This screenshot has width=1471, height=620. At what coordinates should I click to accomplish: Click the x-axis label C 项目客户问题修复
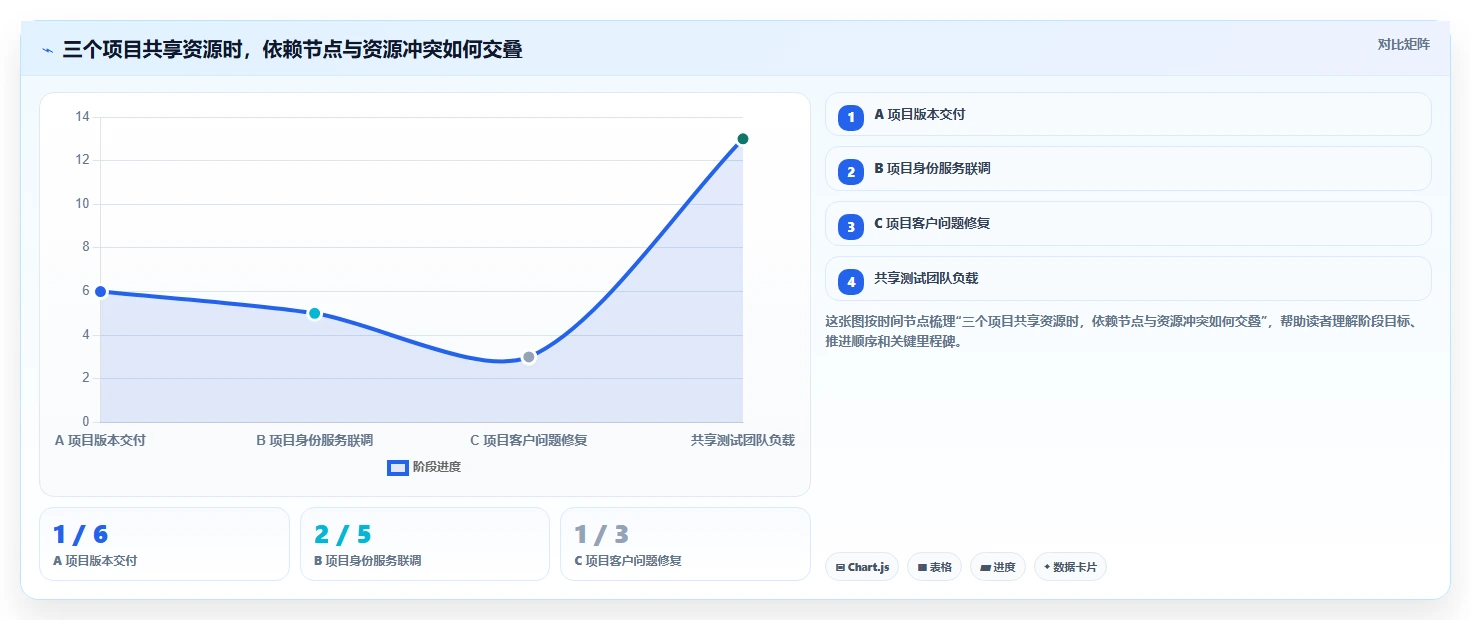tap(529, 440)
